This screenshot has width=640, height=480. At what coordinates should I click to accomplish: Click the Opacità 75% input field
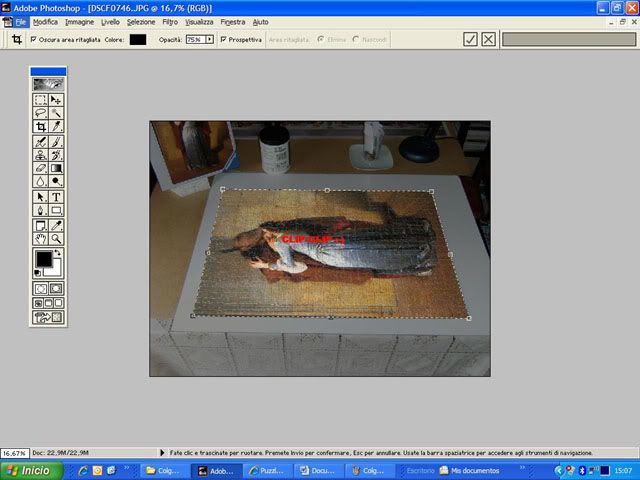pos(196,40)
